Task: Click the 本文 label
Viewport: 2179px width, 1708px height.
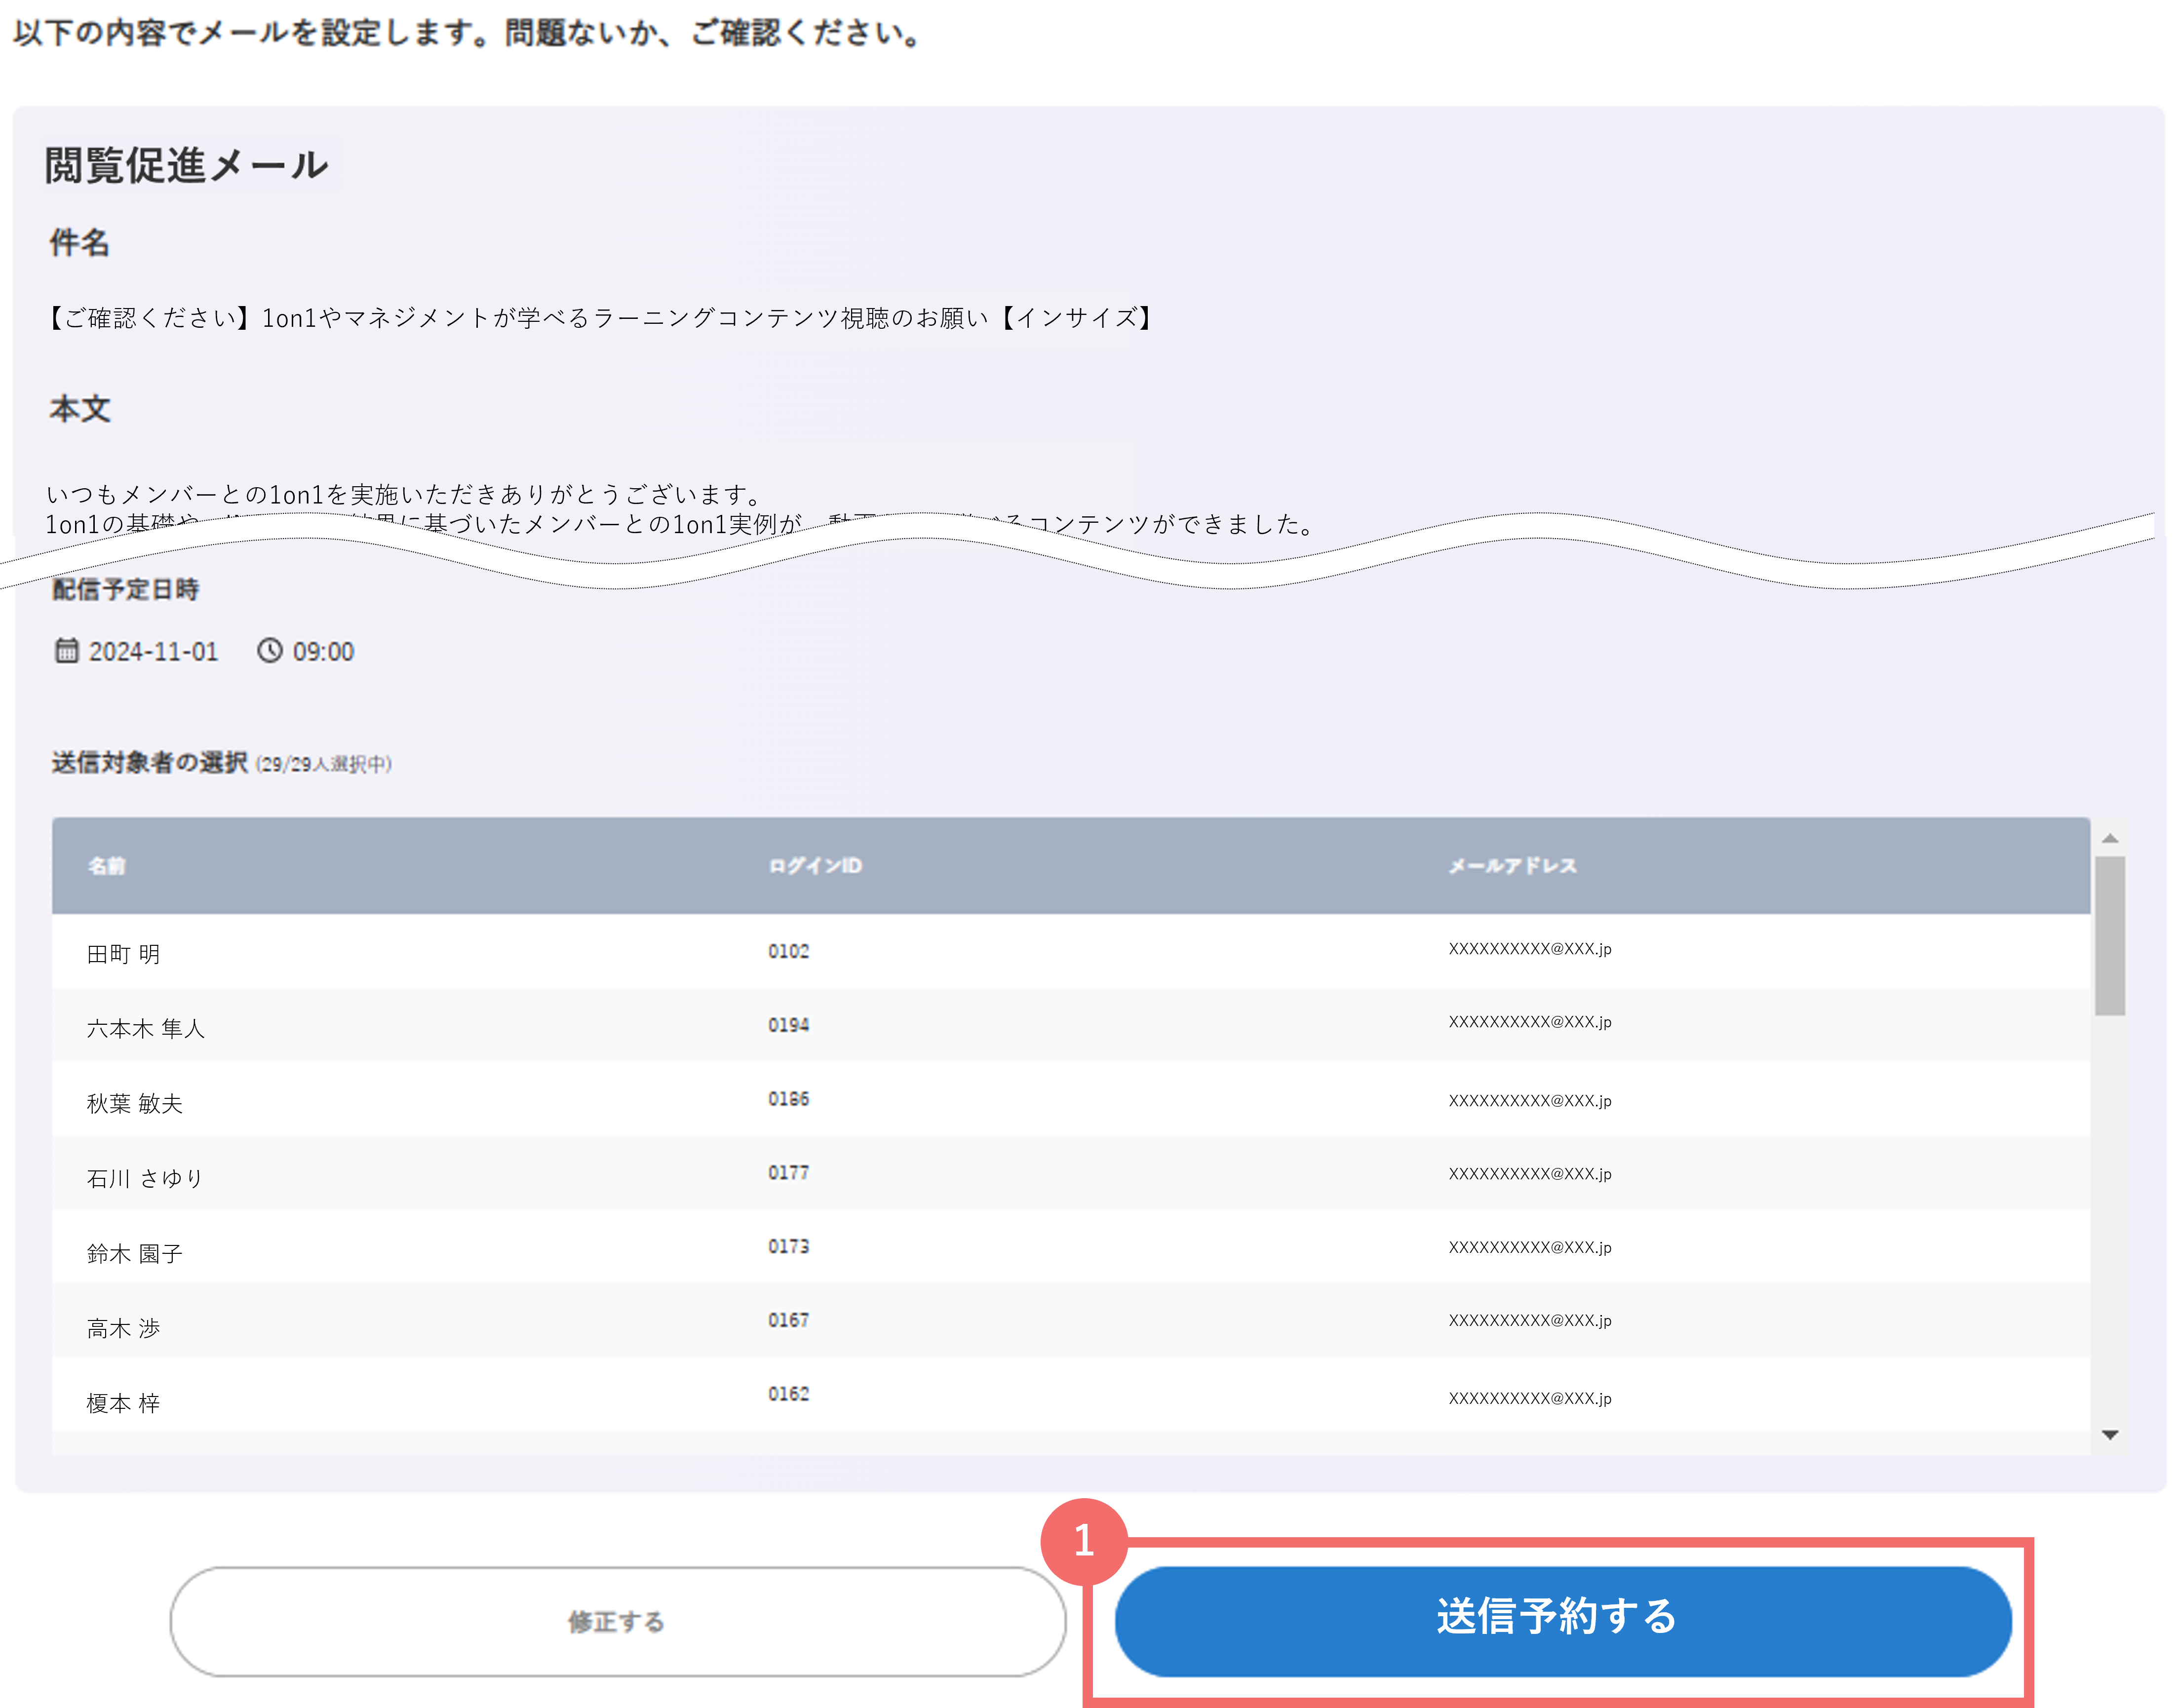Action: pyautogui.click(x=80, y=409)
